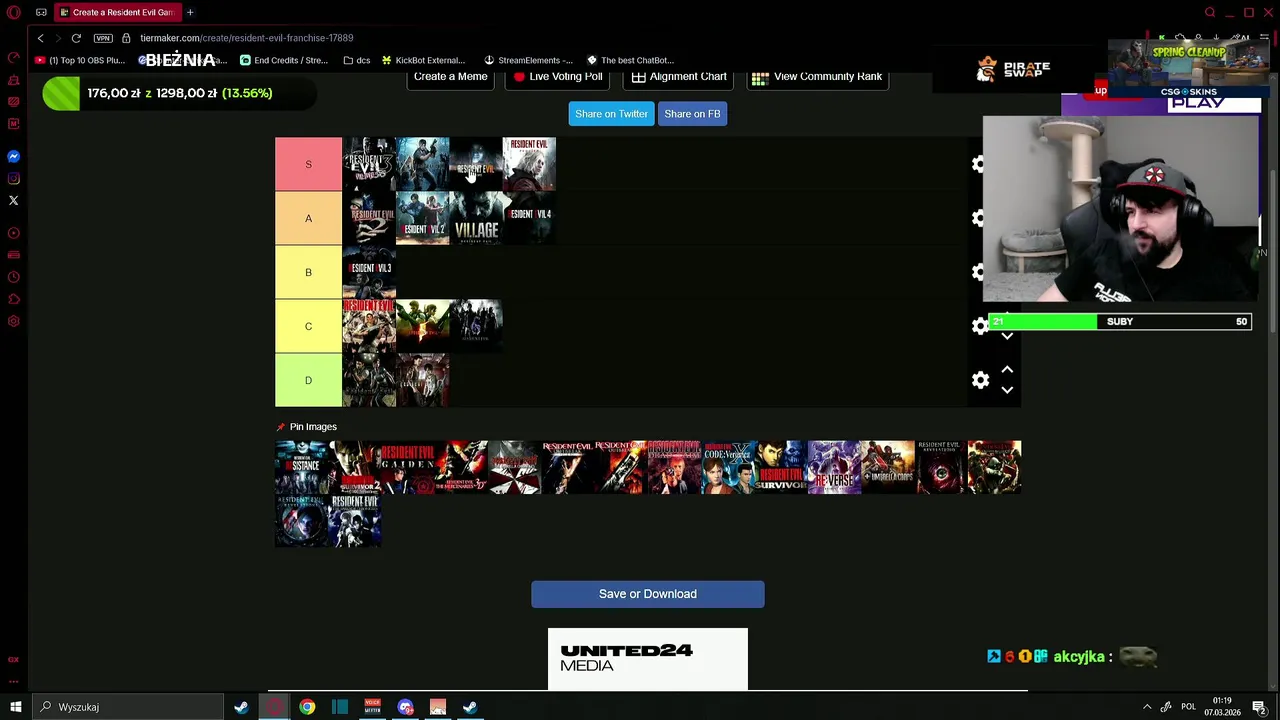Select Resident Evil 3 cover in B tier
The height and width of the screenshot is (720, 1280).
tap(369, 272)
